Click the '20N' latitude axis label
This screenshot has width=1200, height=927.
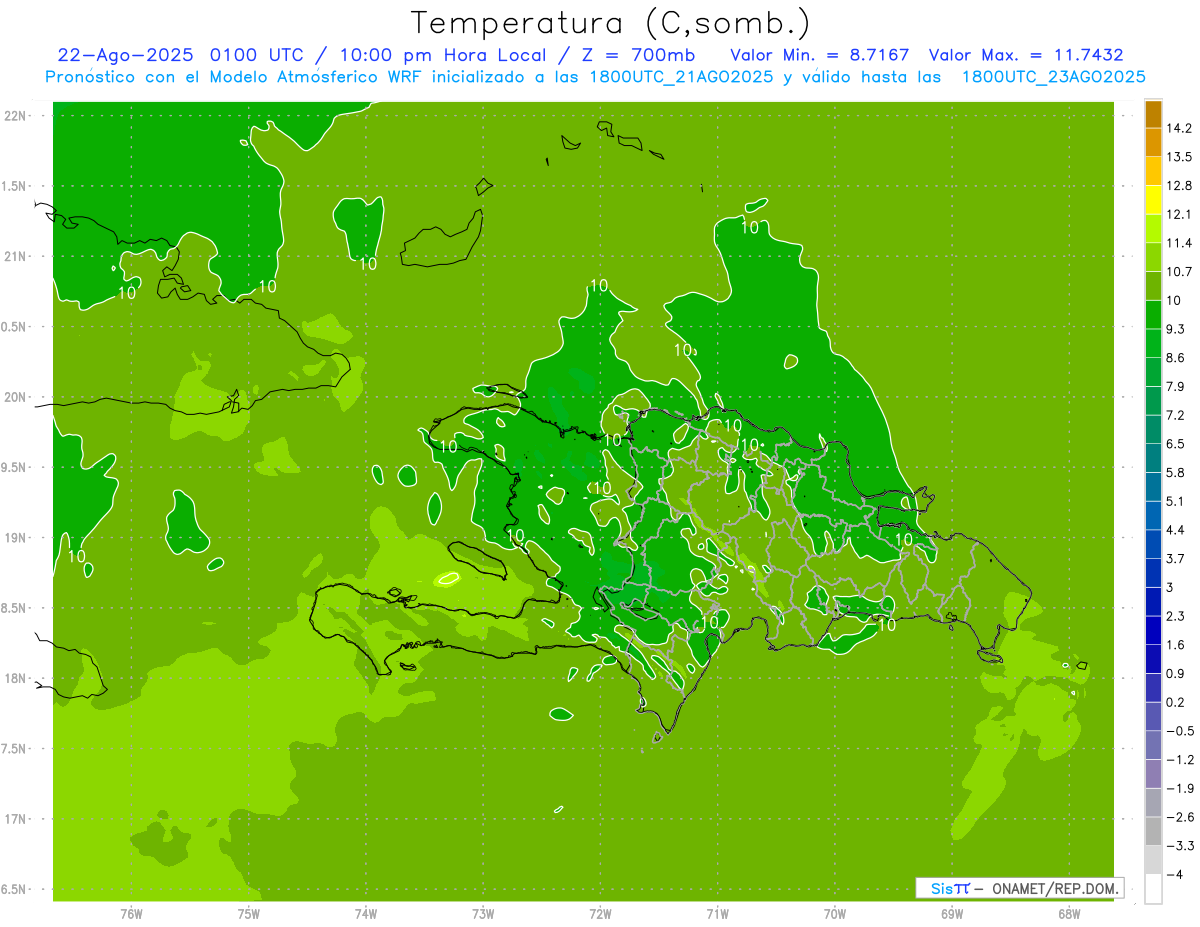15,397
